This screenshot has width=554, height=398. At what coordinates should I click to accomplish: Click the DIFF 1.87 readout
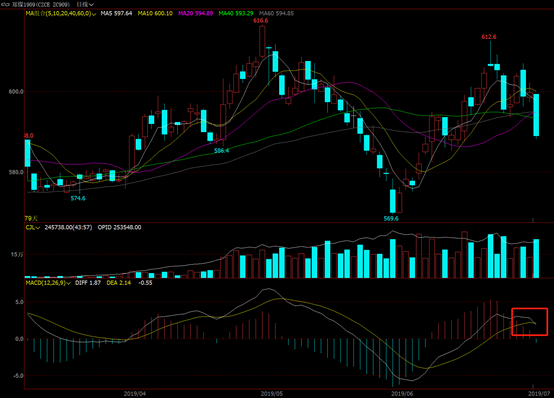pyautogui.click(x=88, y=283)
